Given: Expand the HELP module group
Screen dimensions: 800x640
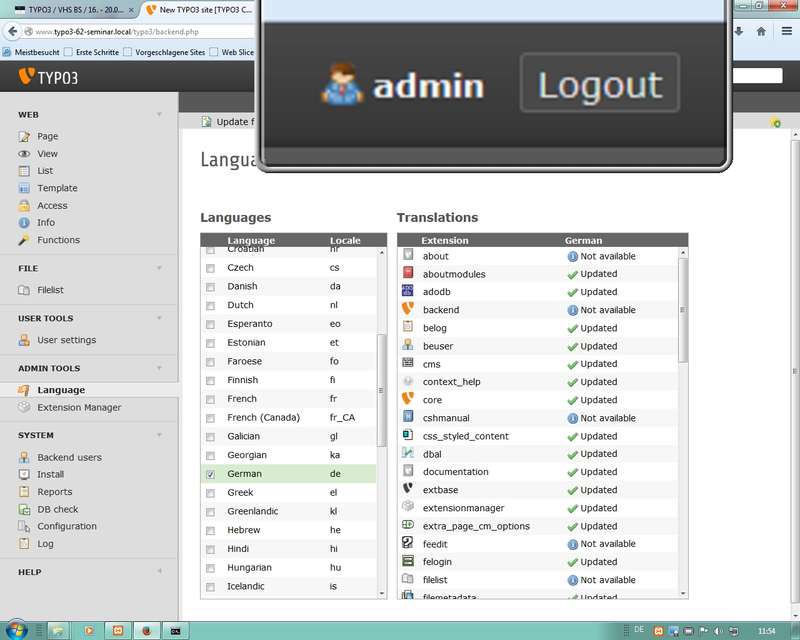Looking at the screenshot, I should pos(159,571).
